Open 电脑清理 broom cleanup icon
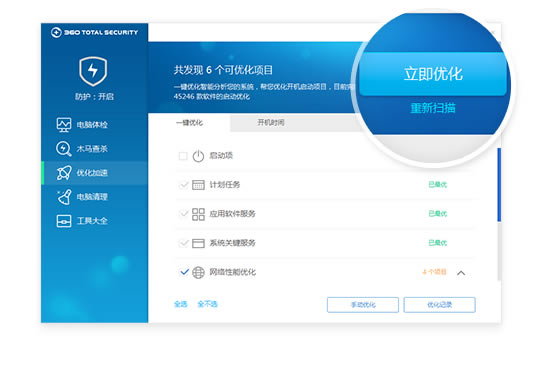 point(64,197)
